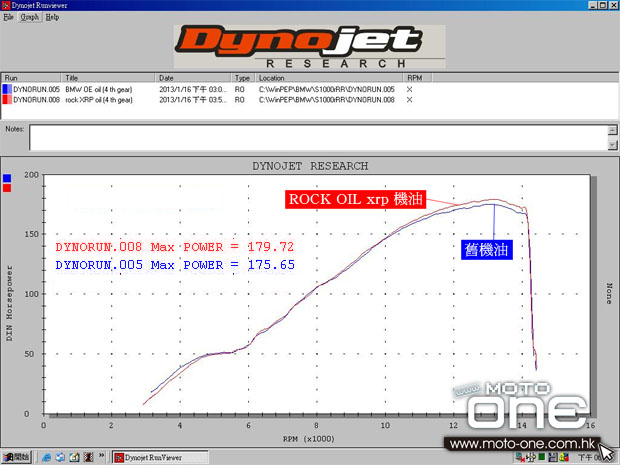Click the Location column header
Image resolution: width=620 pixels, height=465 pixels.
pos(329,78)
